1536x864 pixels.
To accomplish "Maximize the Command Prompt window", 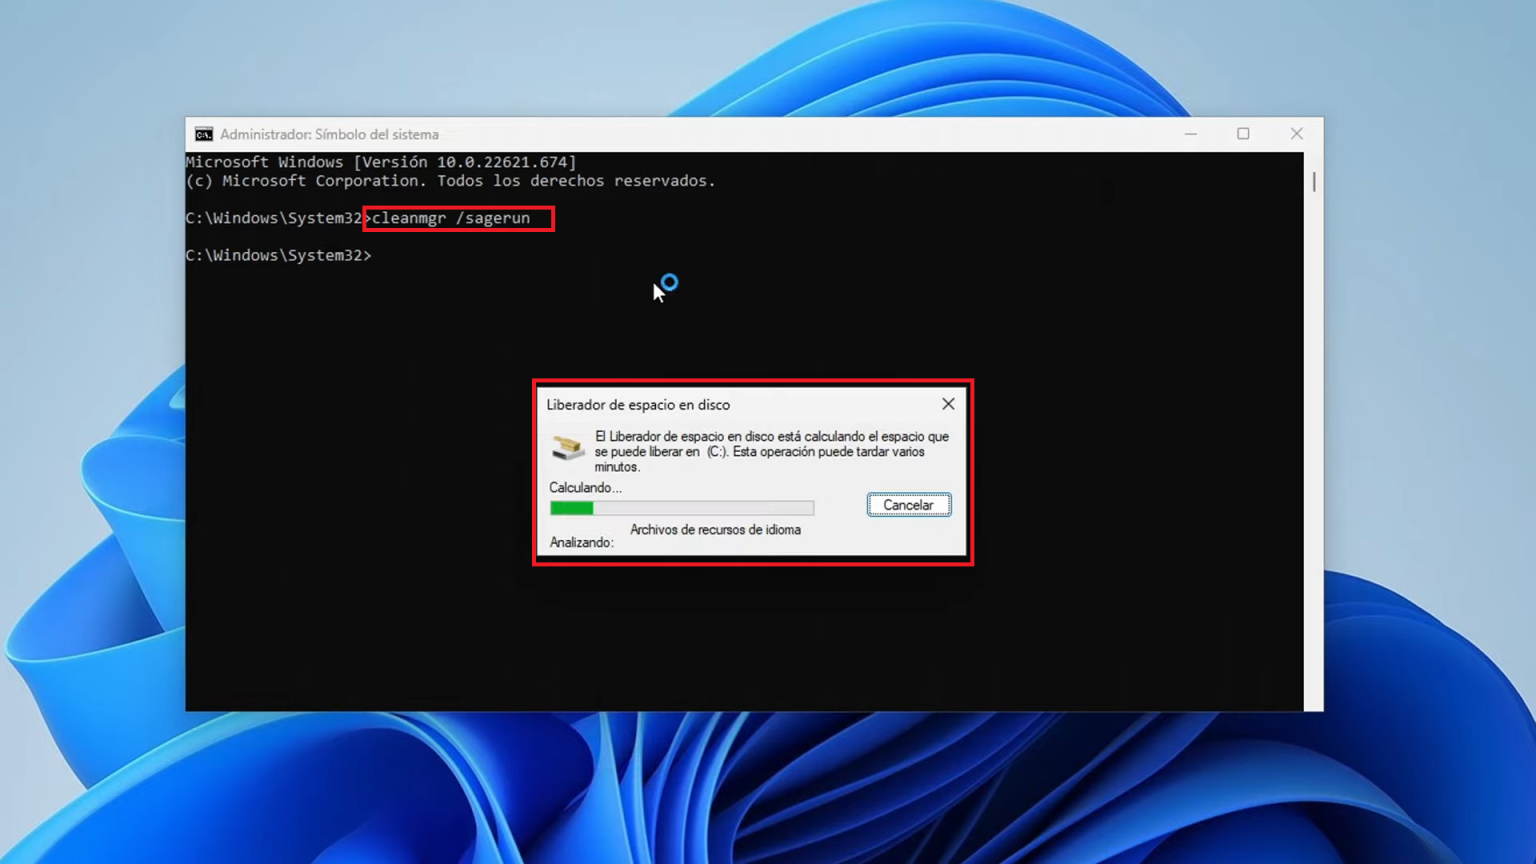I will [x=1243, y=133].
